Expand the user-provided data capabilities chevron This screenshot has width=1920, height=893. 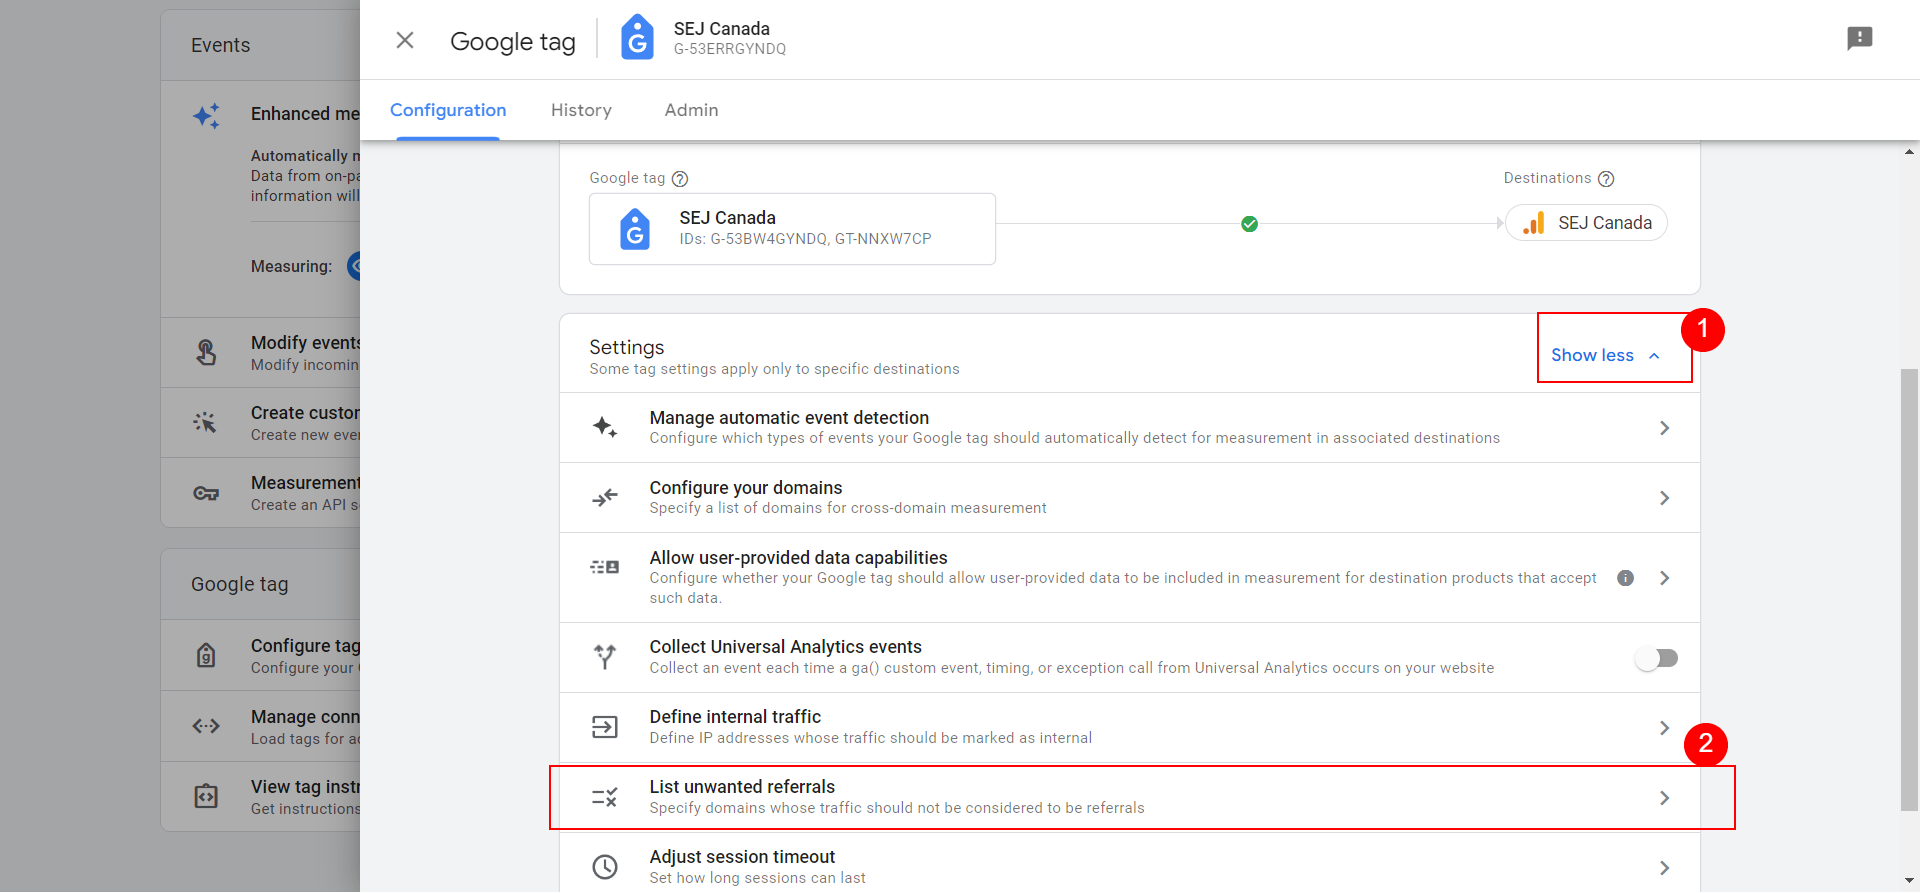pos(1664,578)
